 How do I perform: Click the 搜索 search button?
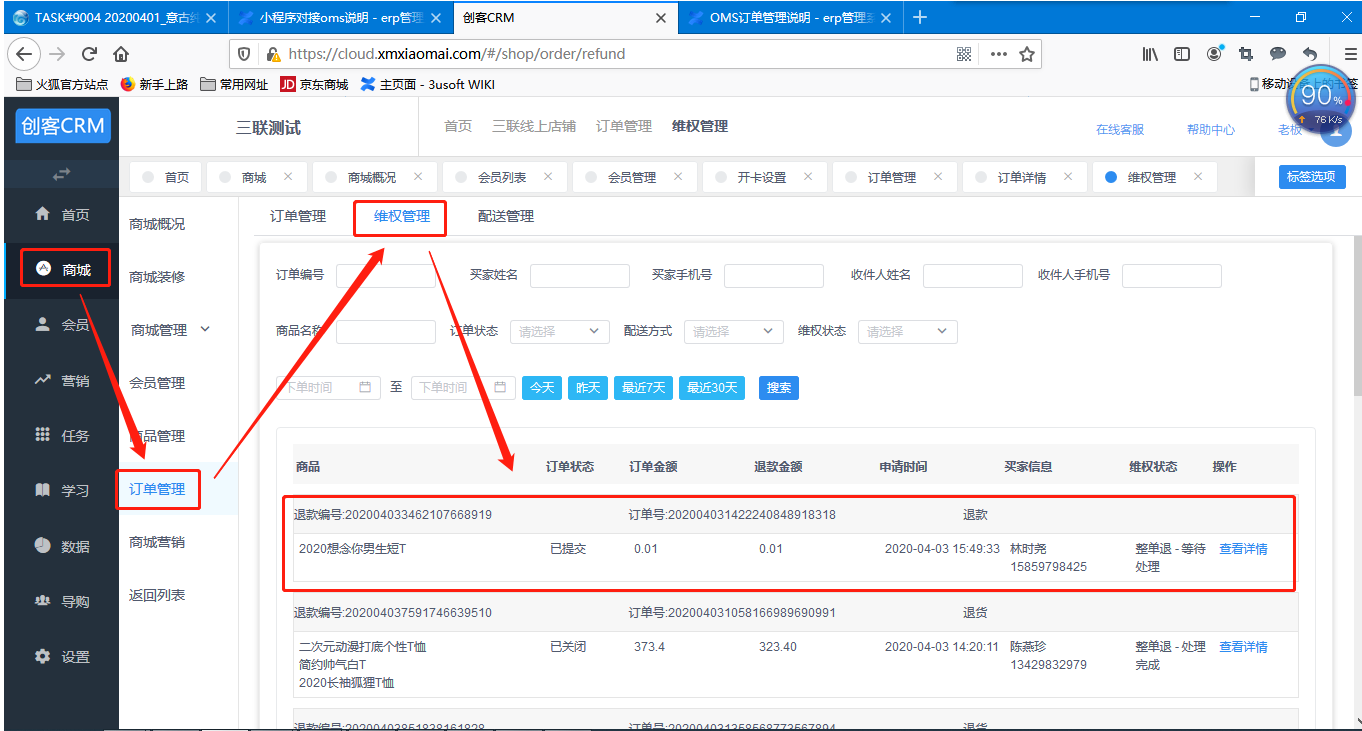[778, 387]
